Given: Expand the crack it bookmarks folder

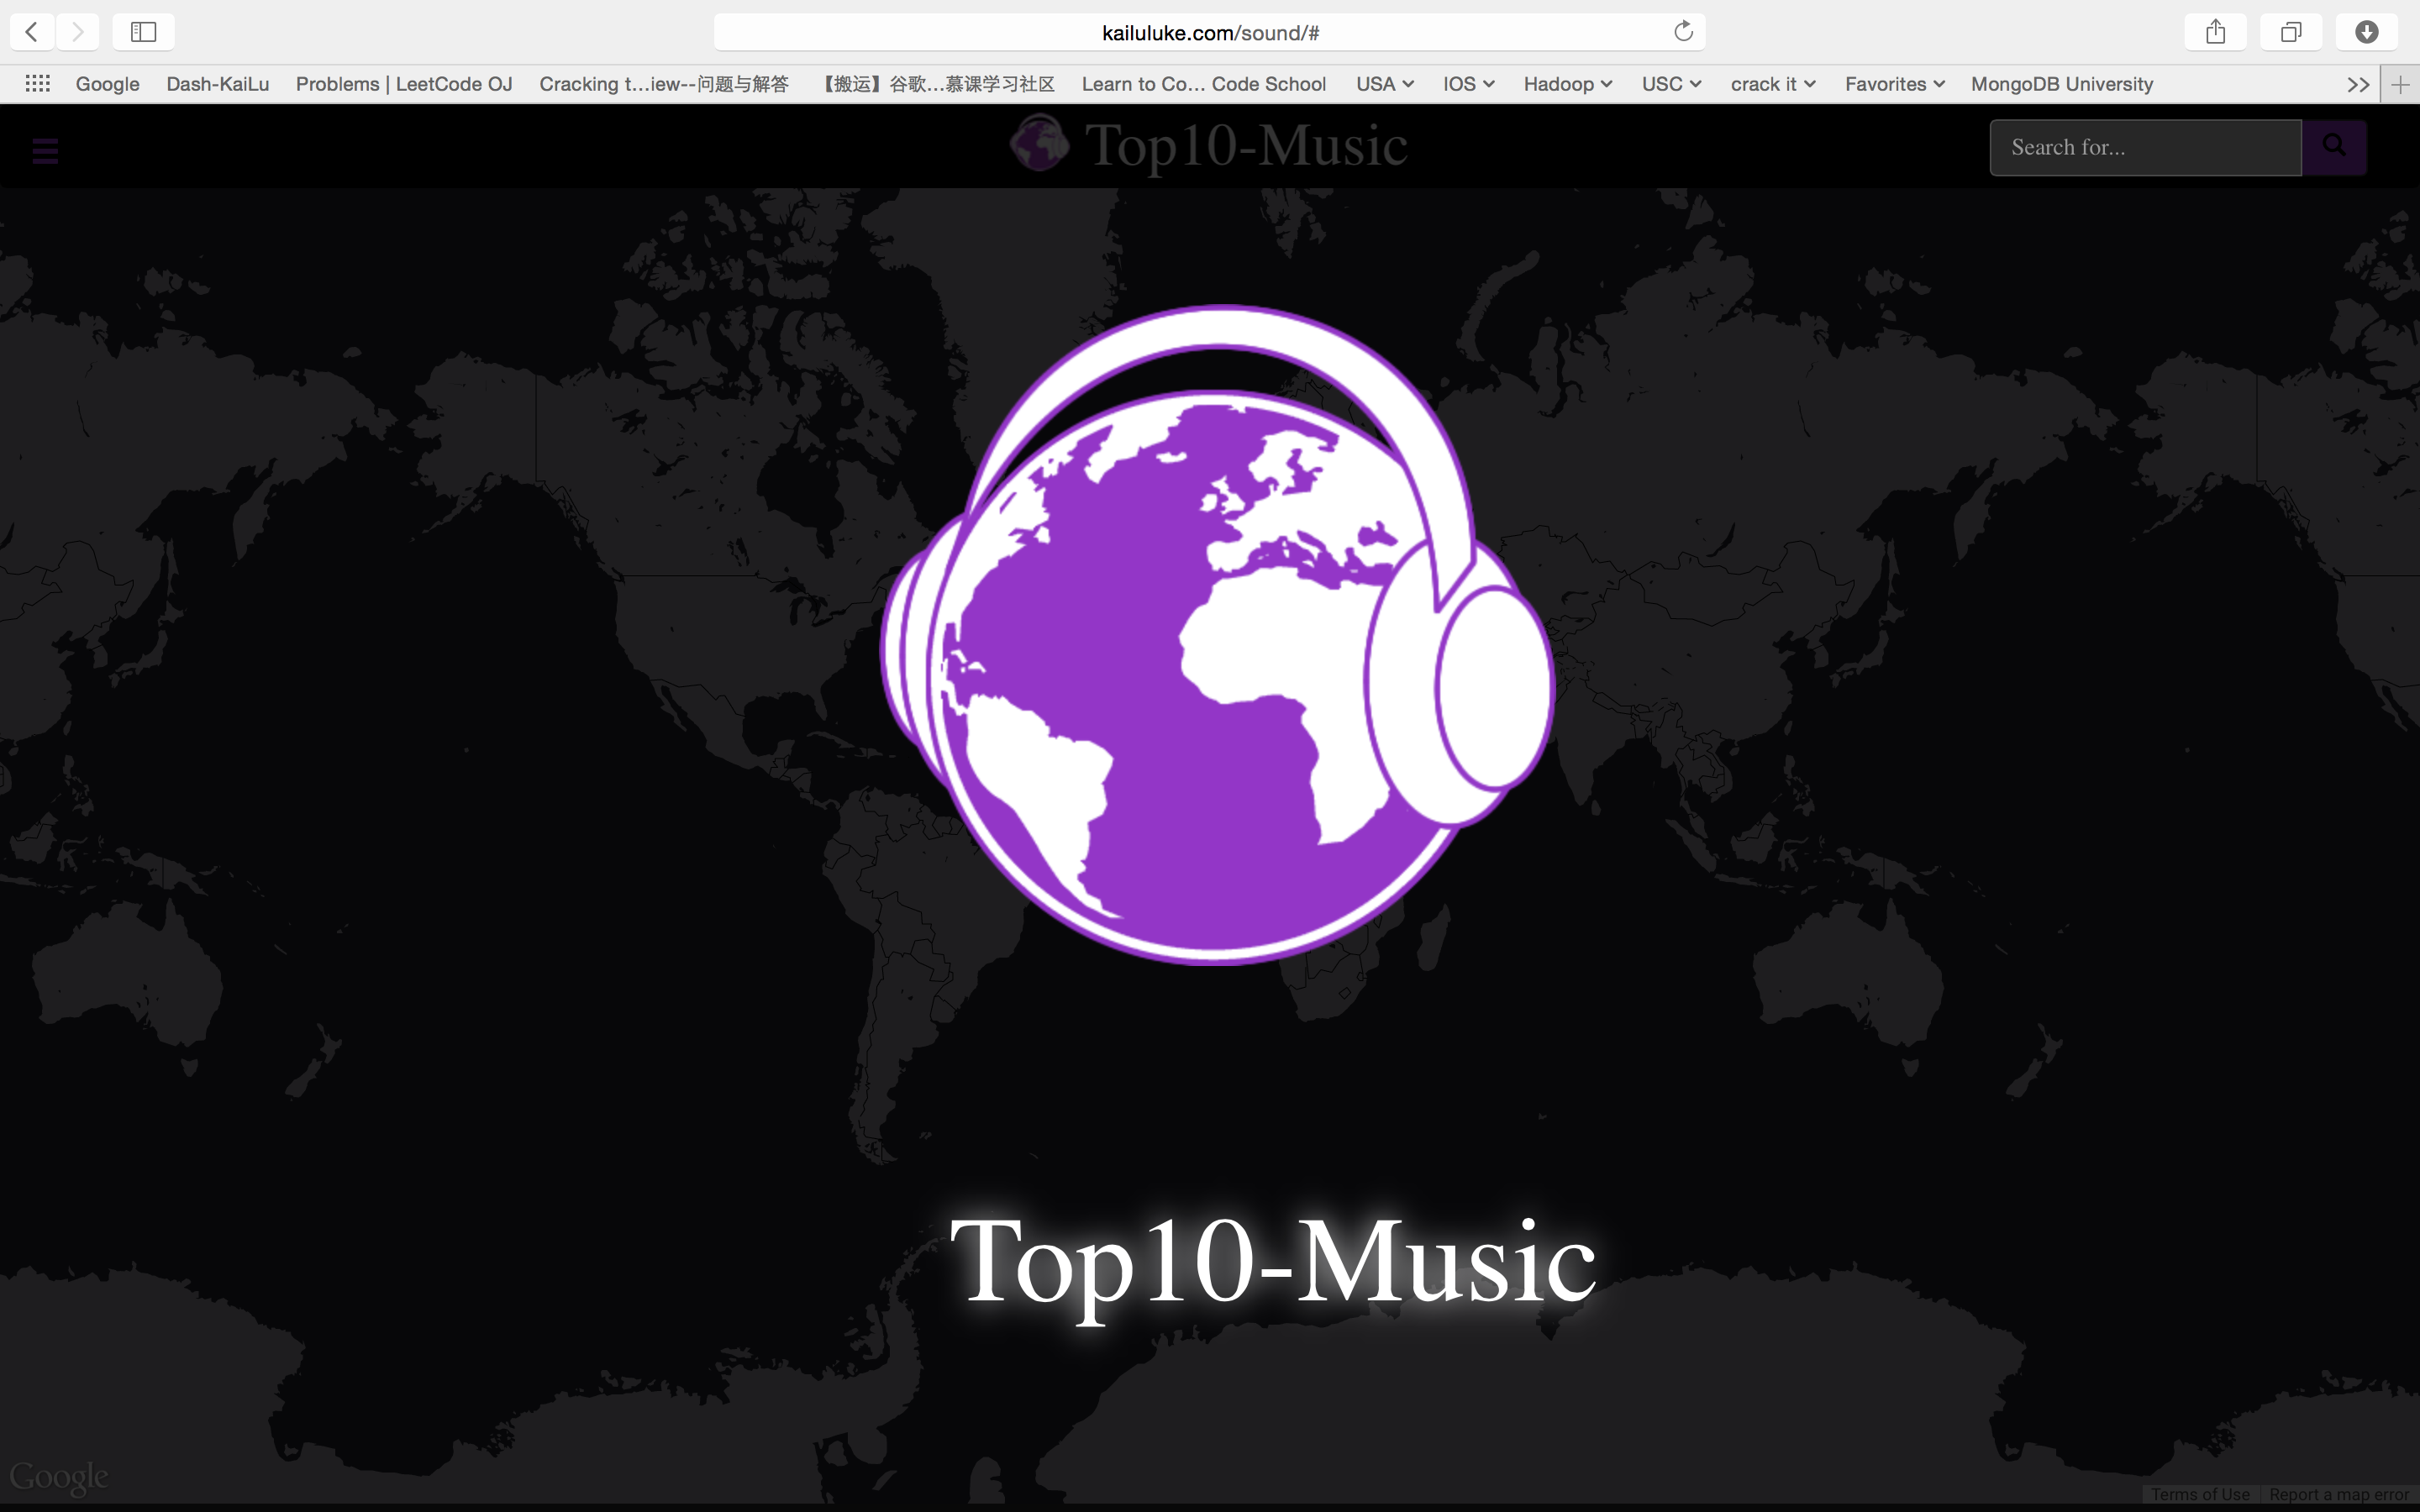Looking at the screenshot, I should pyautogui.click(x=1772, y=84).
